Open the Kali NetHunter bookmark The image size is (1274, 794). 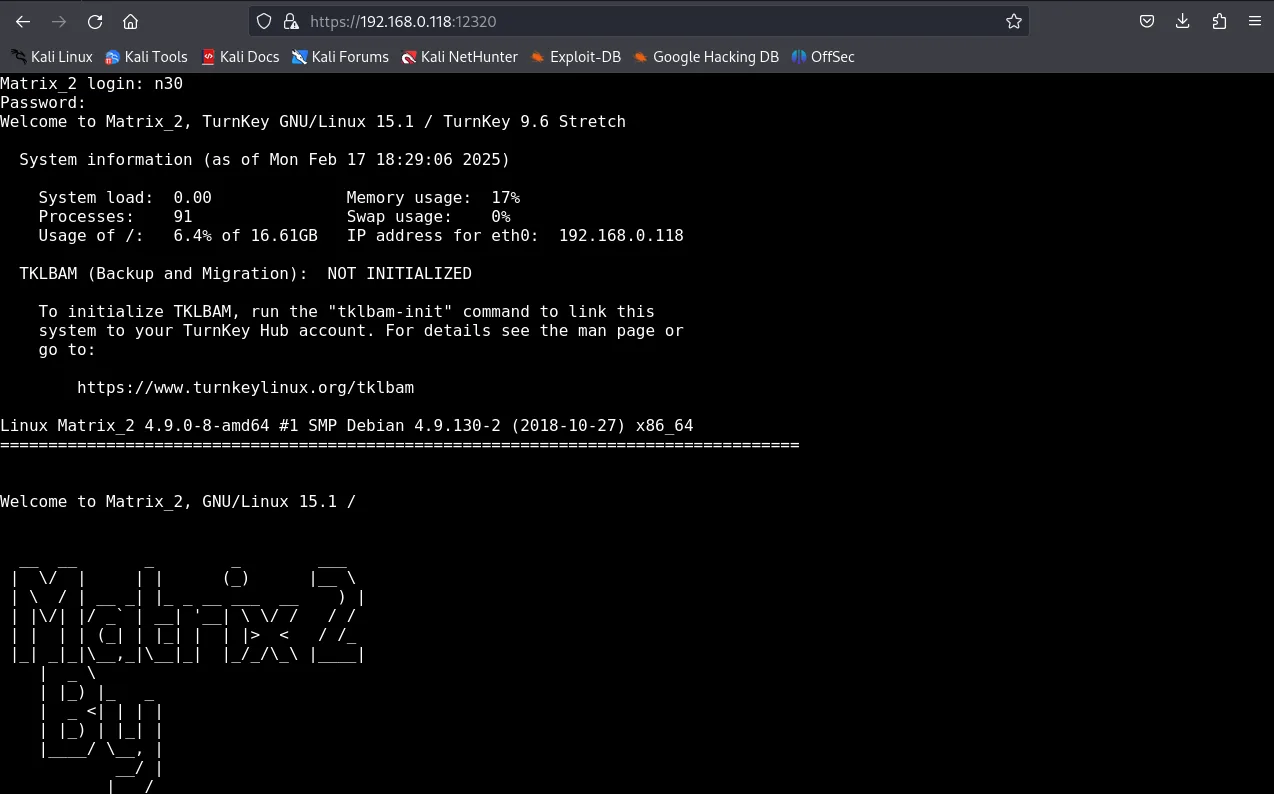[460, 57]
